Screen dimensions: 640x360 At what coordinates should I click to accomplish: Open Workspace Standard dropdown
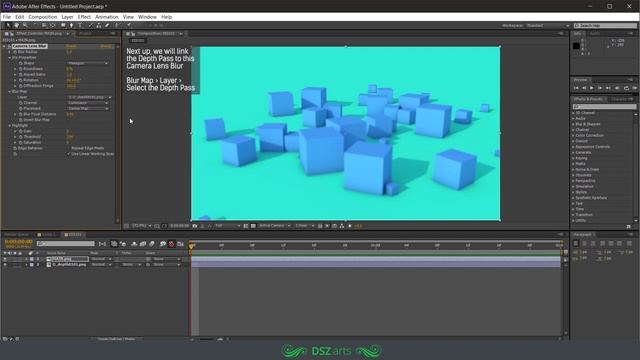coord(548,25)
